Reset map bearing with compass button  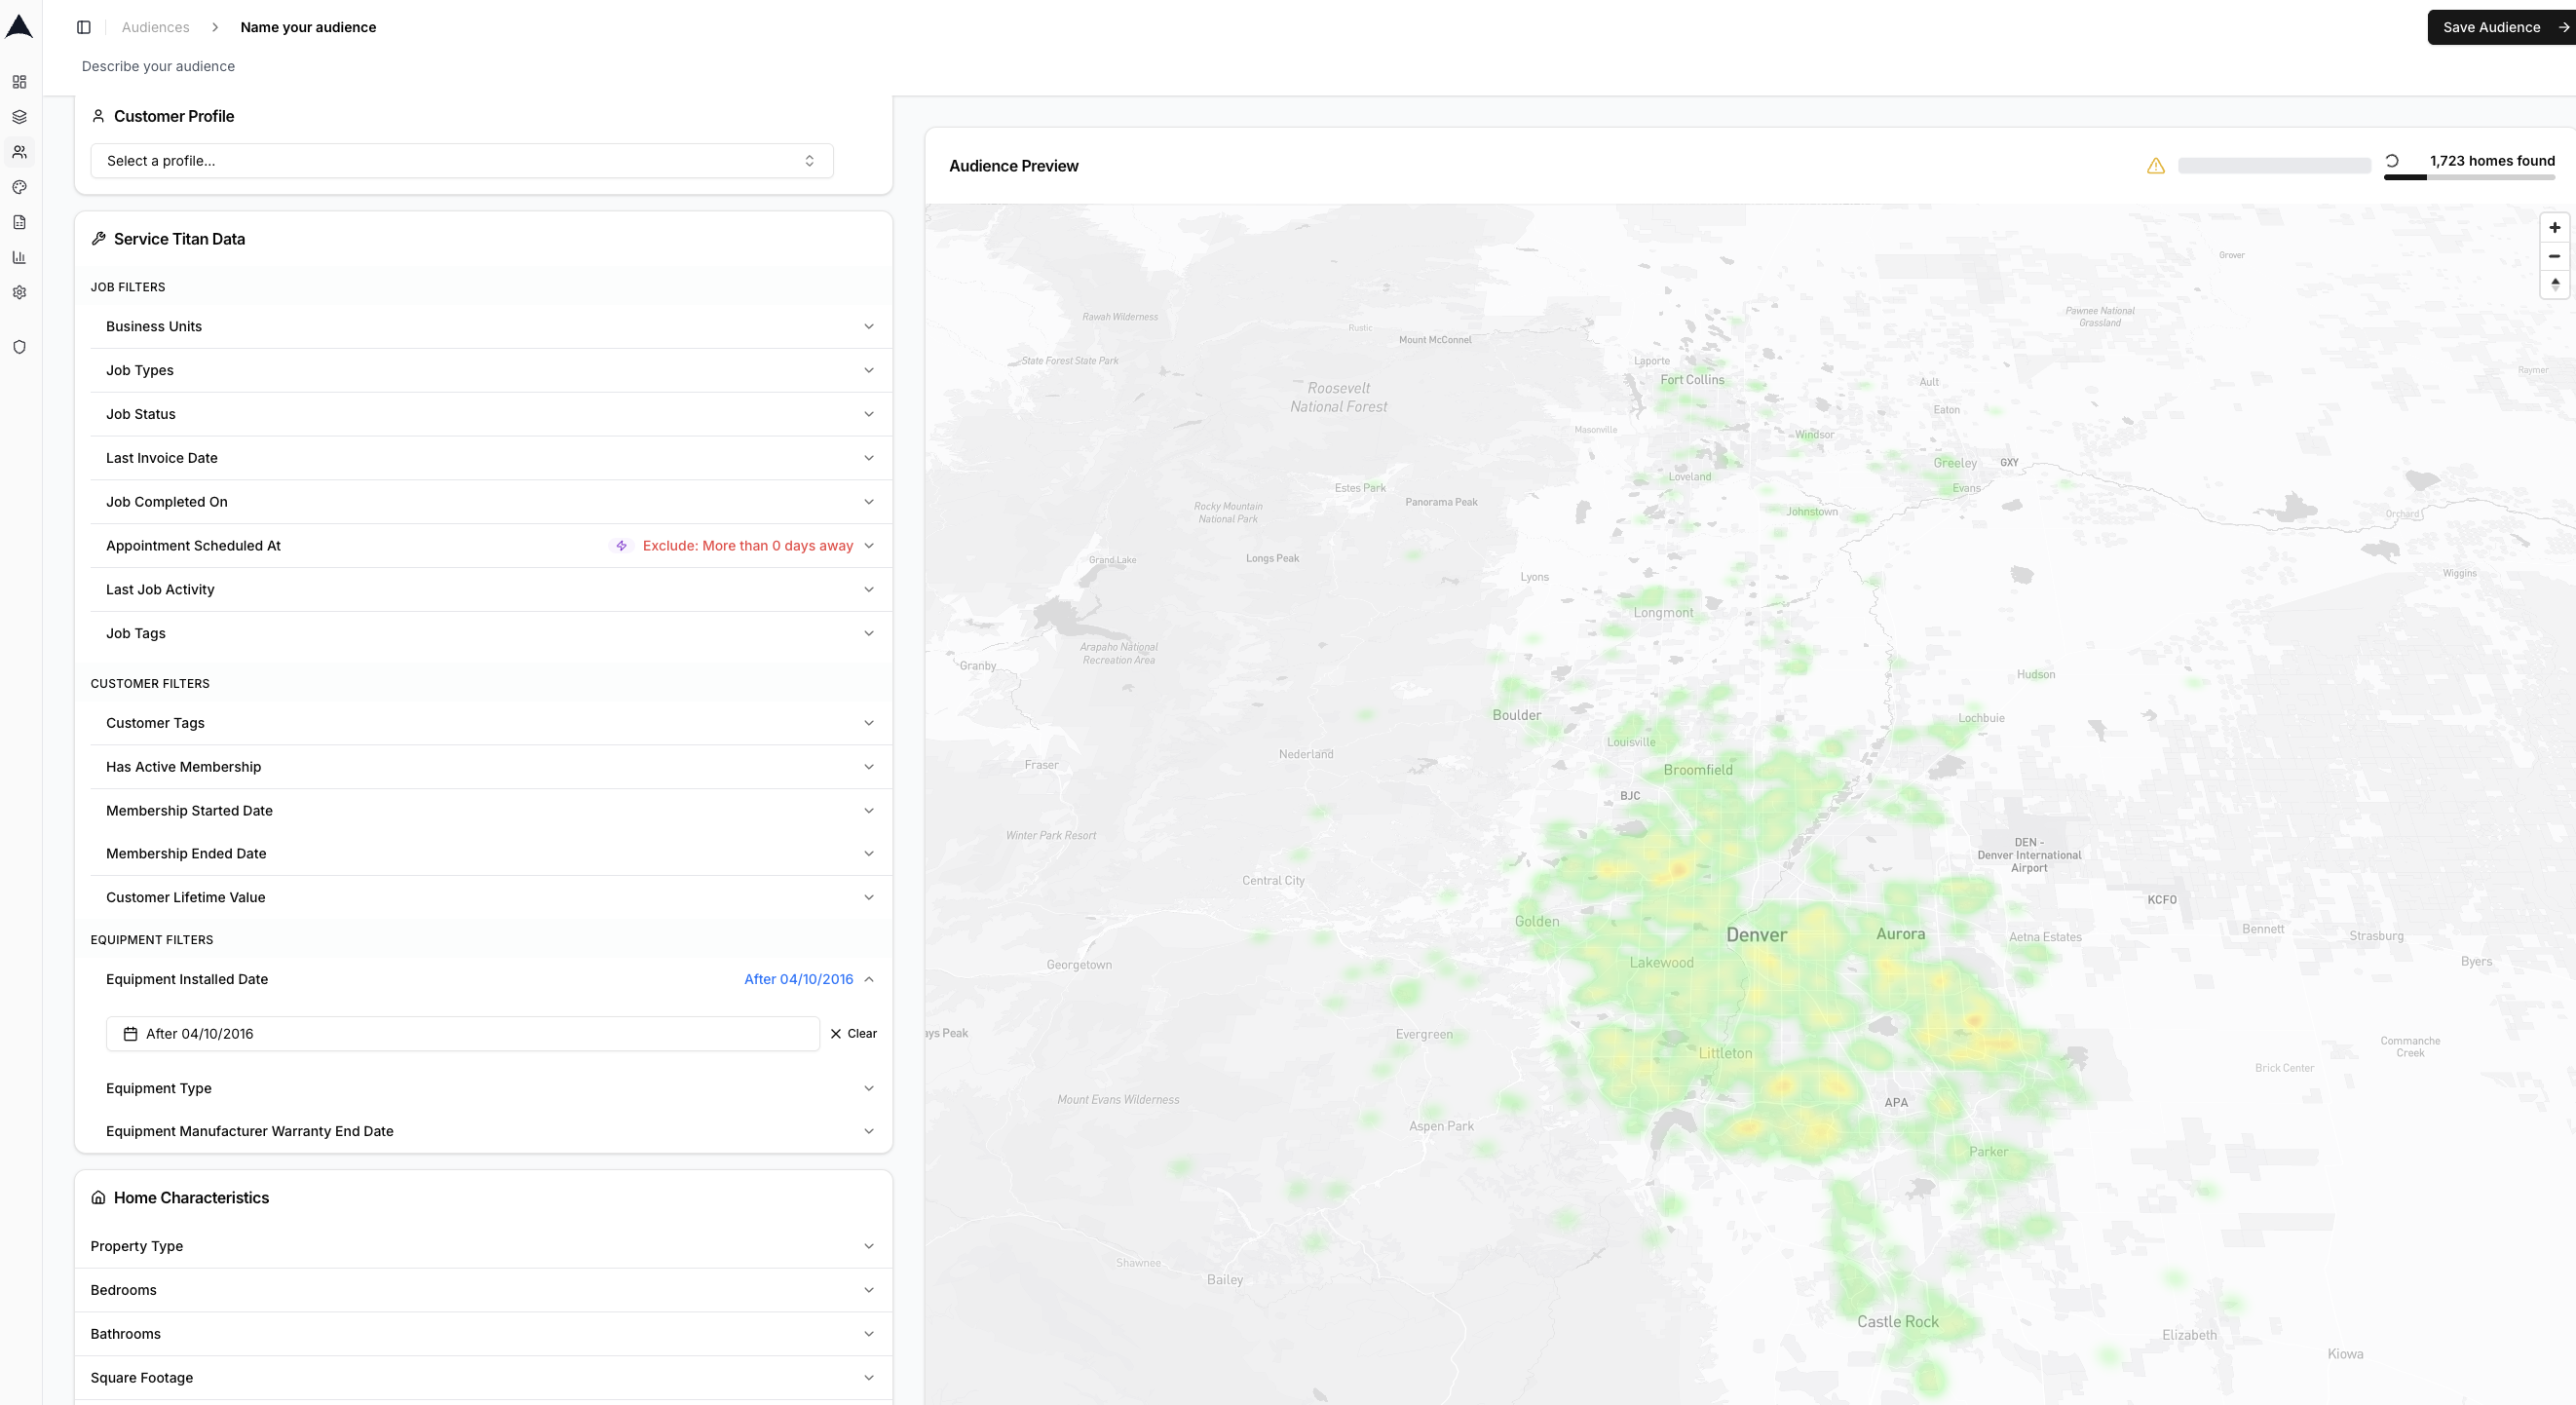(x=2554, y=284)
